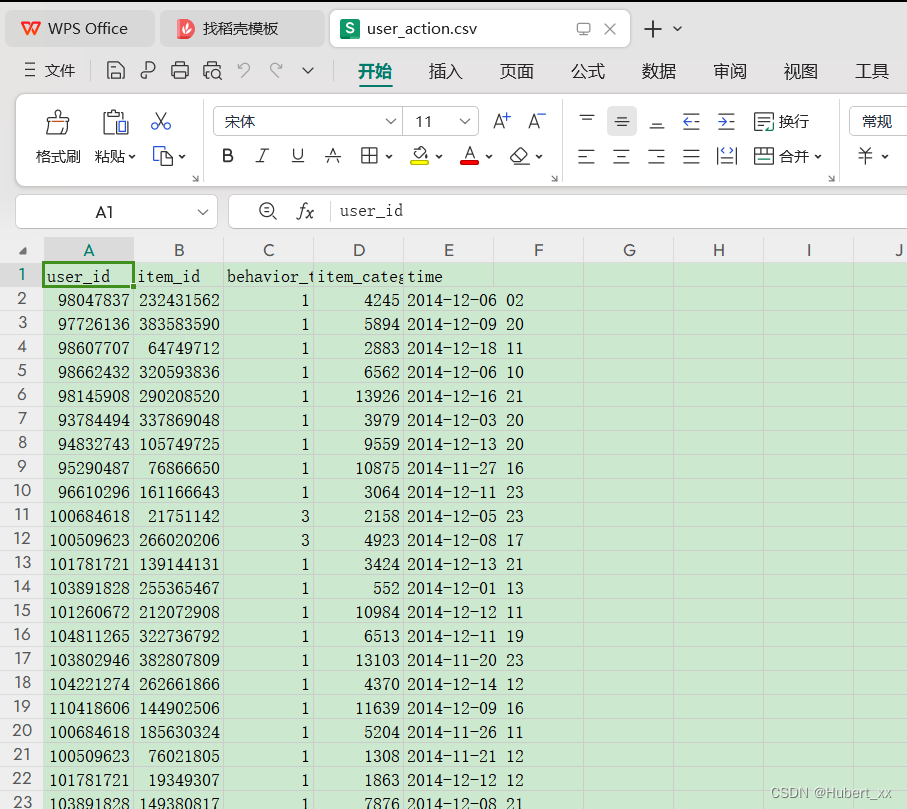907x809 pixels.
Task: Switch to 数据 tab
Action: (659, 71)
